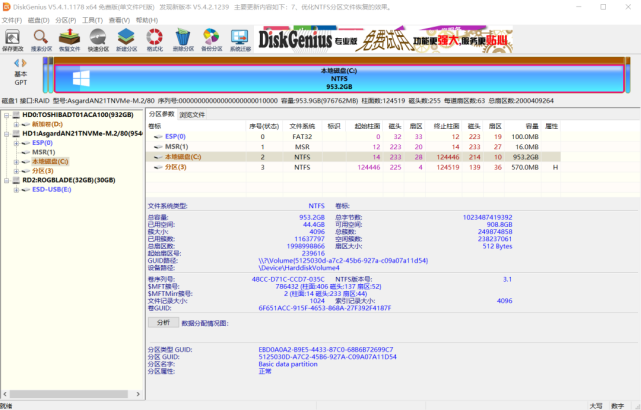Collapse the HD0:TOSHIBADT01ACA100 tree node
Image resolution: width=641 pixels, height=410 pixels.
pos(7,115)
